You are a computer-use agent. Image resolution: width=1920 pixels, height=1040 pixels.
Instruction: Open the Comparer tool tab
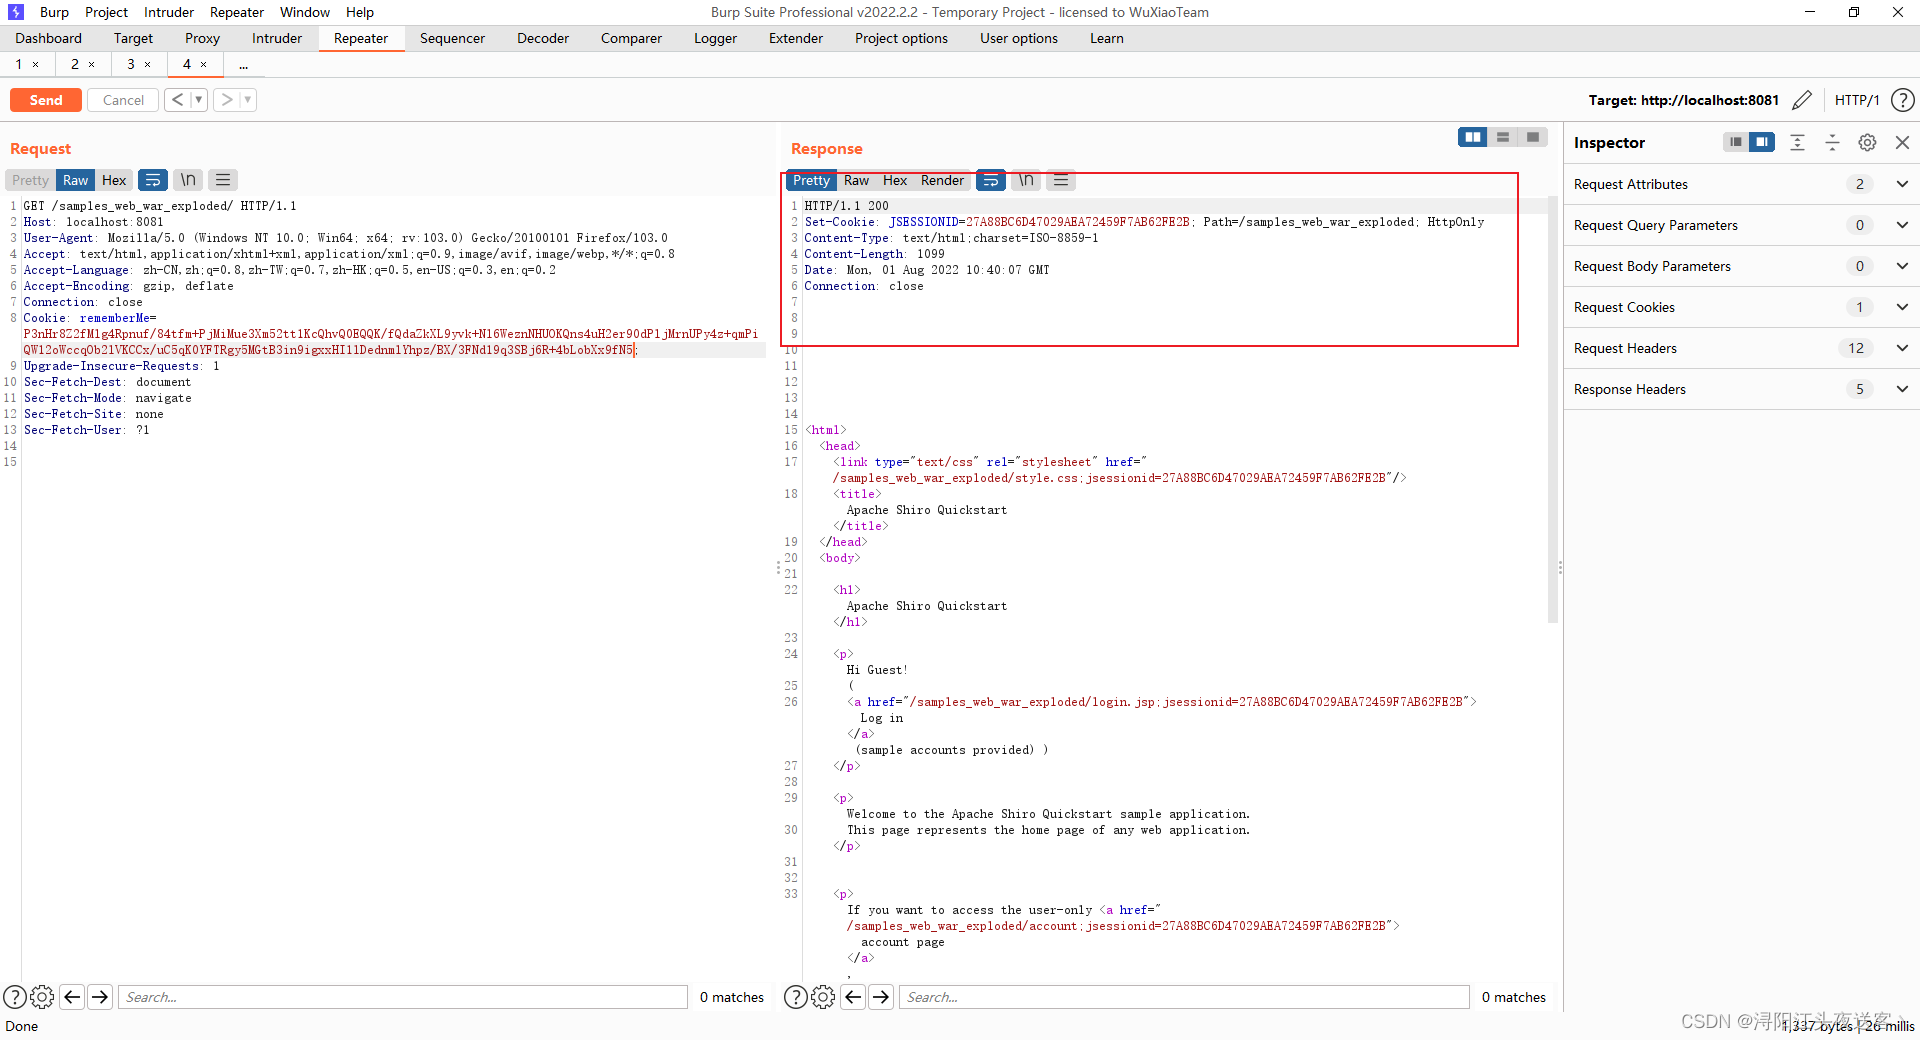pyautogui.click(x=631, y=38)
